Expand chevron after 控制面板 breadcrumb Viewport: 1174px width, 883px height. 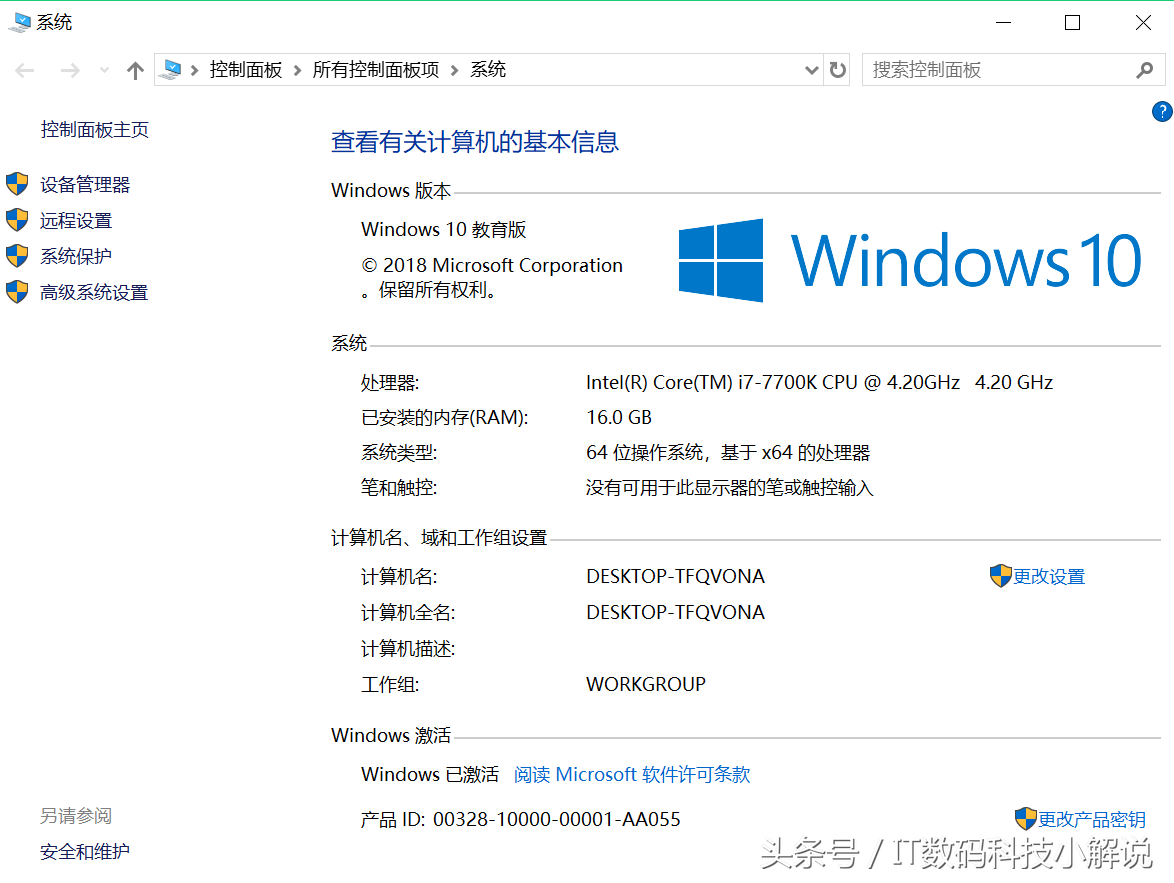[297, 70]
